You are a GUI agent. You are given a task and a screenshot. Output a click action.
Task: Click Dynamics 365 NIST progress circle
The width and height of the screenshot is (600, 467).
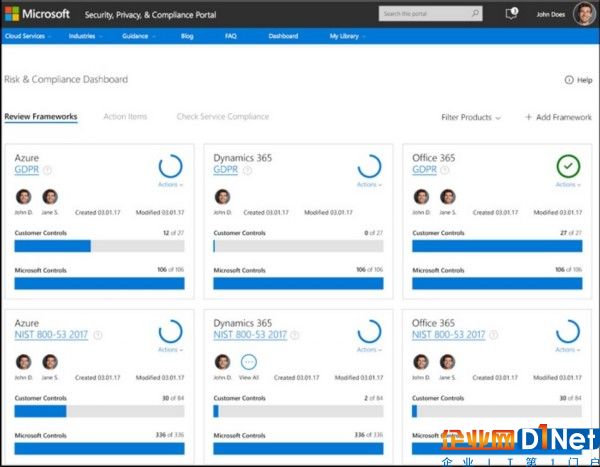tap(369, 331)
